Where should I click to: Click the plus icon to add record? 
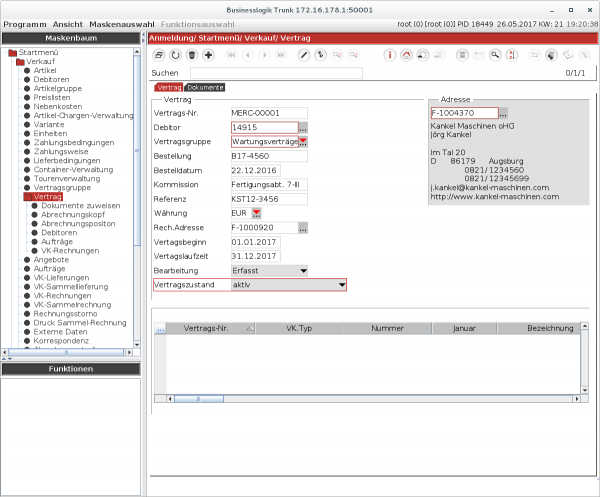(x=208, y=54)
